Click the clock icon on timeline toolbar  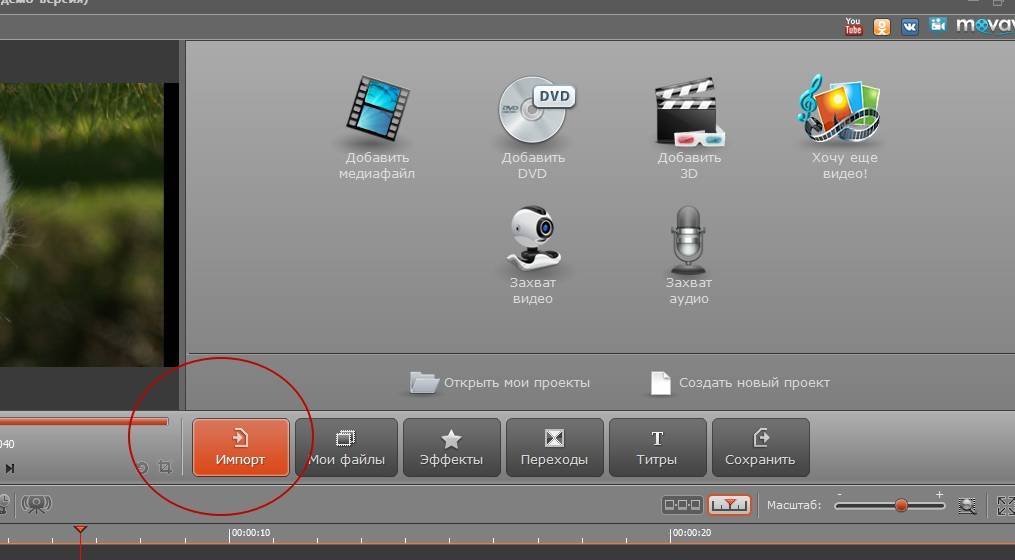point(3,504)
